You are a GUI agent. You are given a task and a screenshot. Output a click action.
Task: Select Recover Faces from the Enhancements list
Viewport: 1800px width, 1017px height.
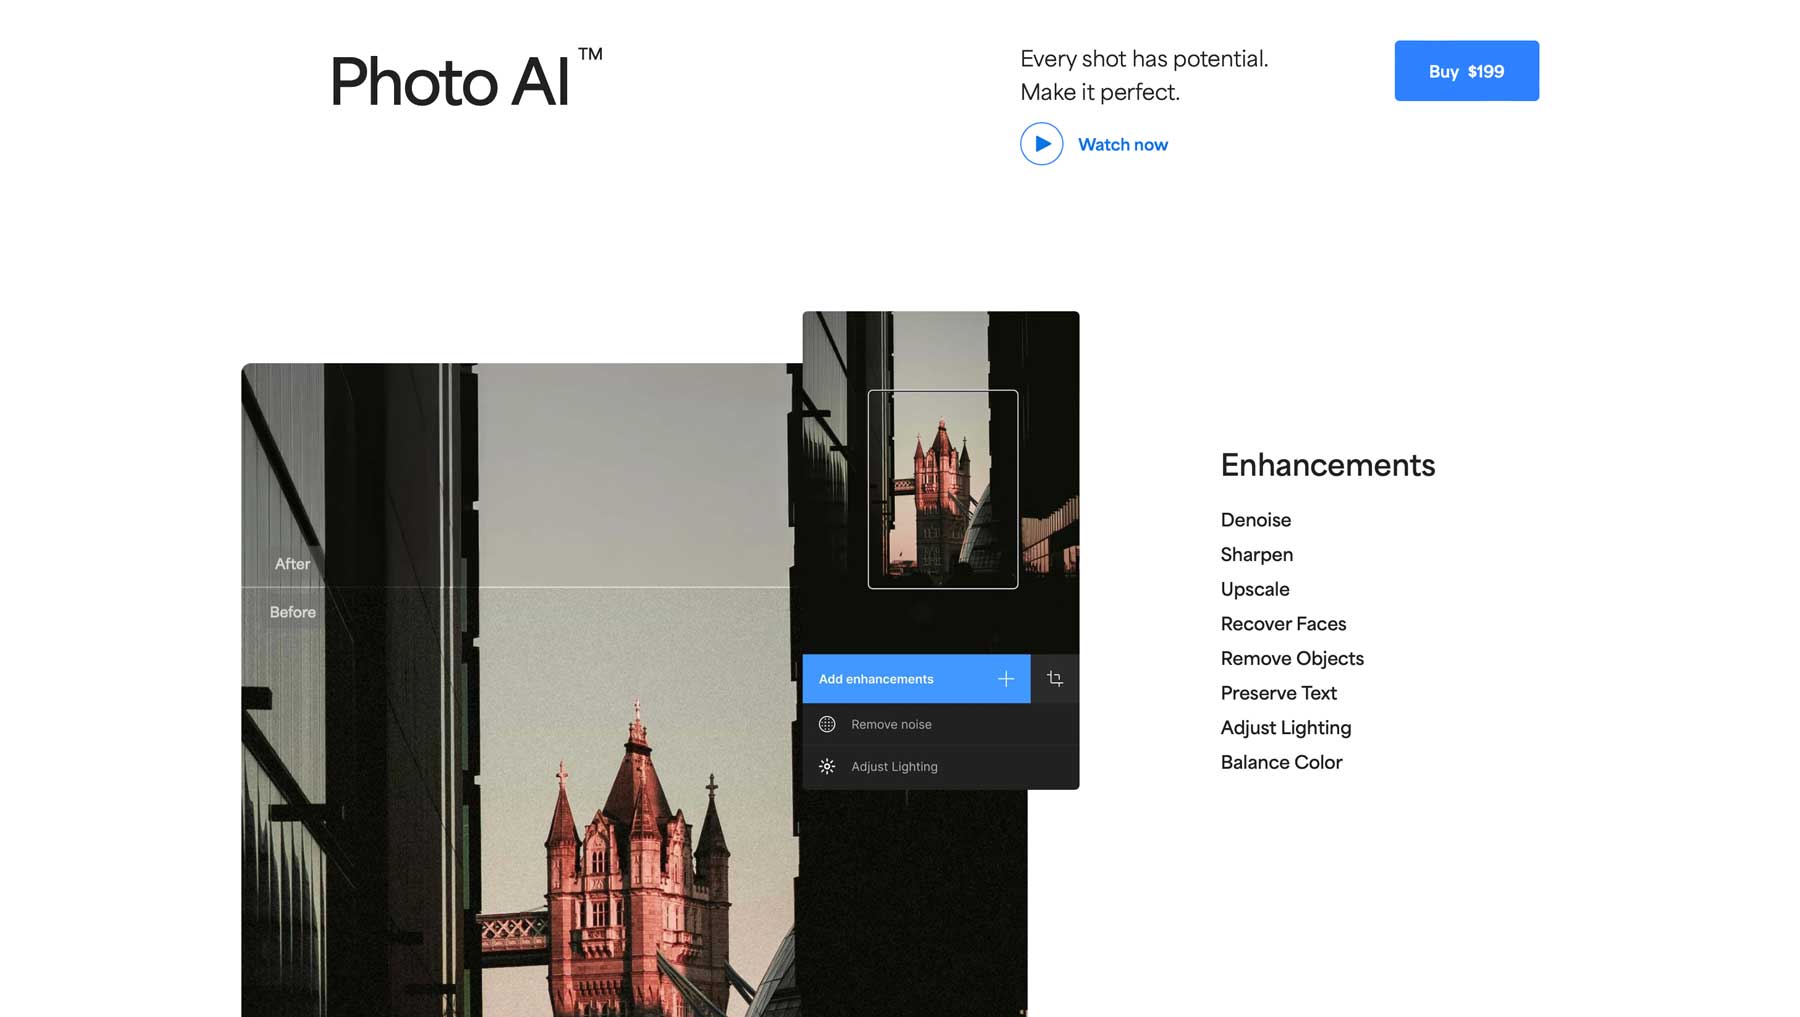click(x=1283, y=623)
